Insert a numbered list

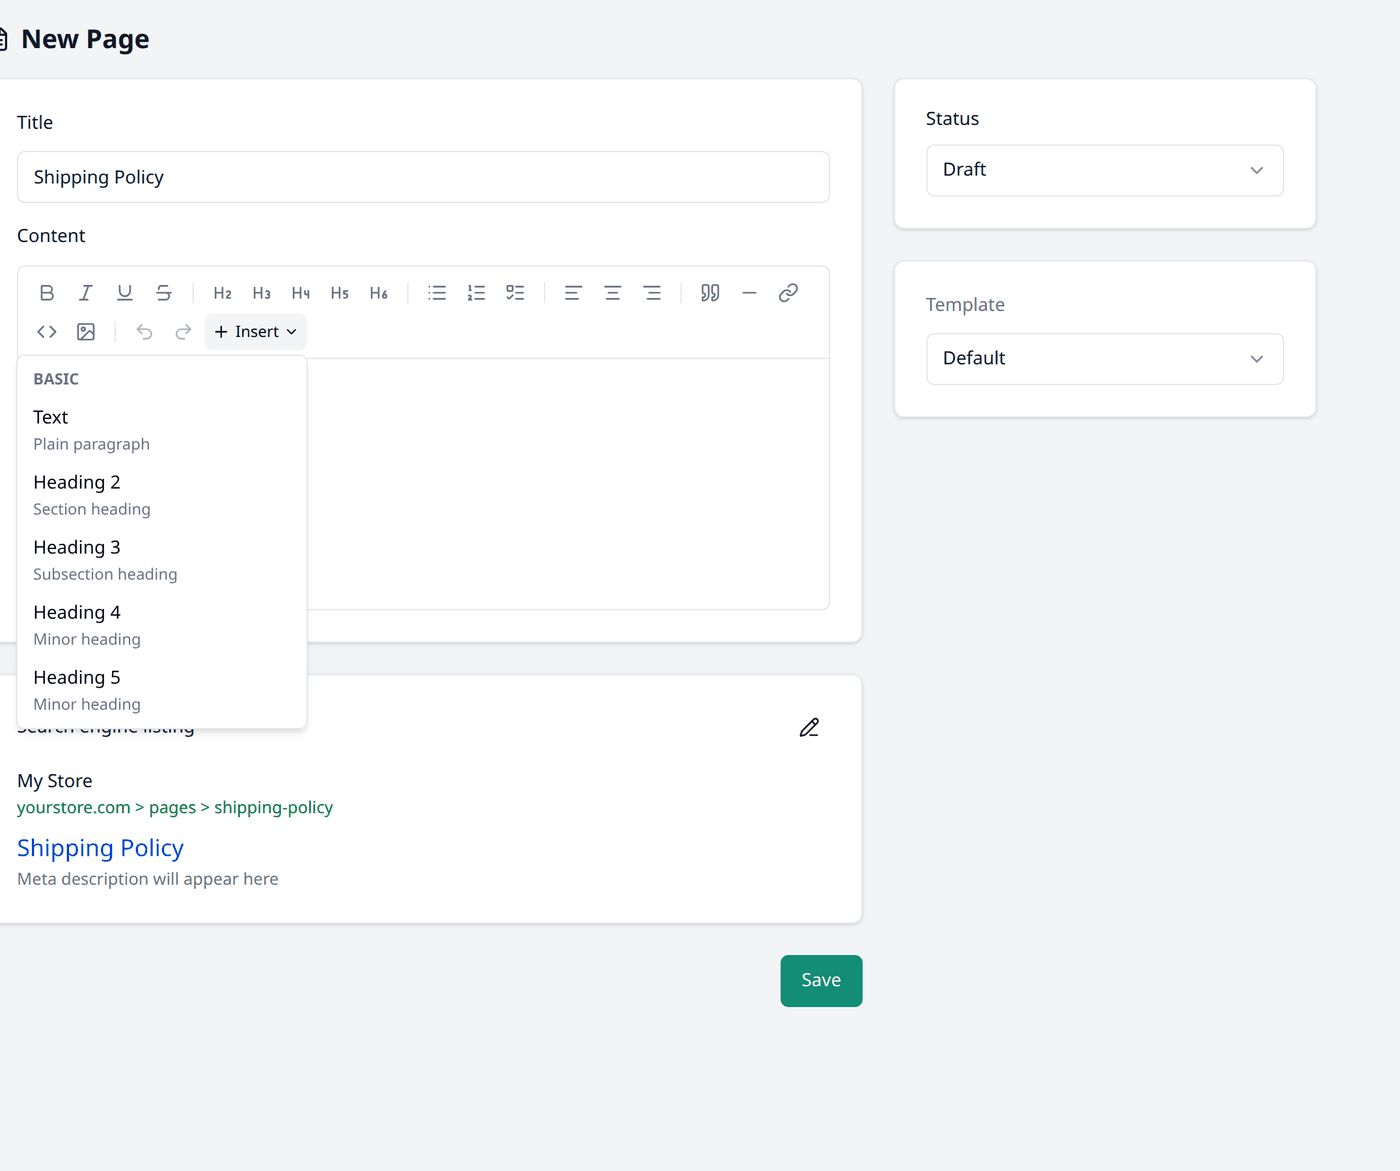[x=476, y=293]
